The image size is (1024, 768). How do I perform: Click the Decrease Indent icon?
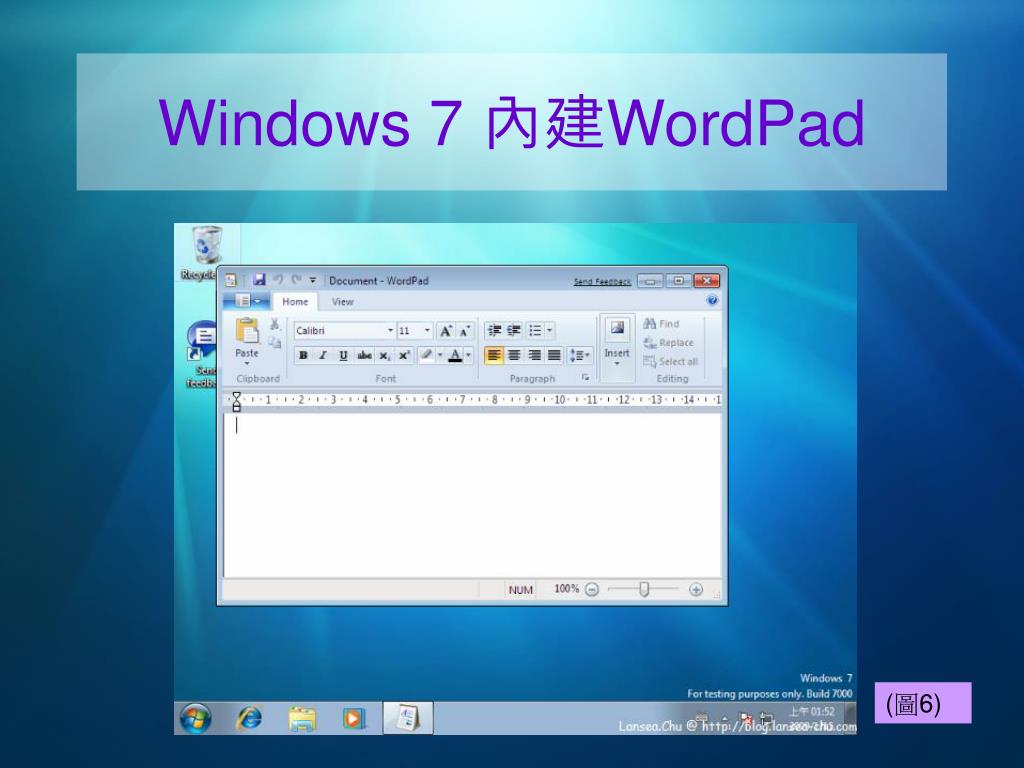(494, 330)
